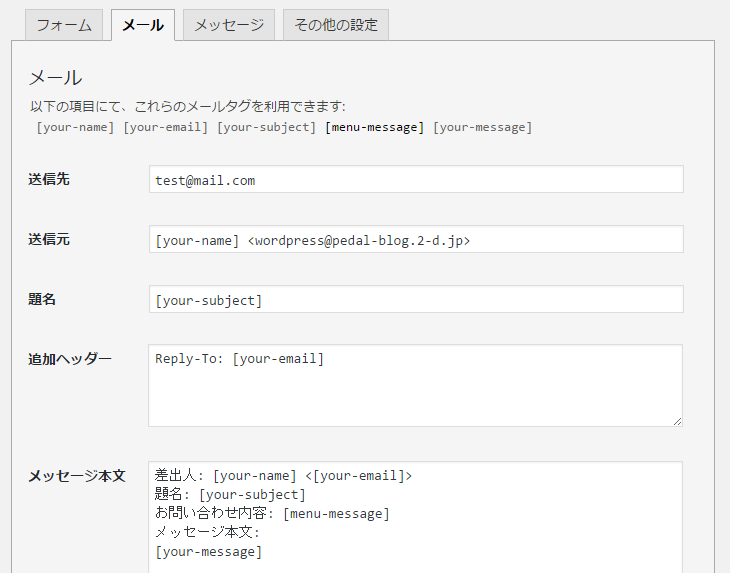The width and height of the screenshot is (730, 573).
Task: Select the [your-name] mail tag
Action: [x=75, y=127]
